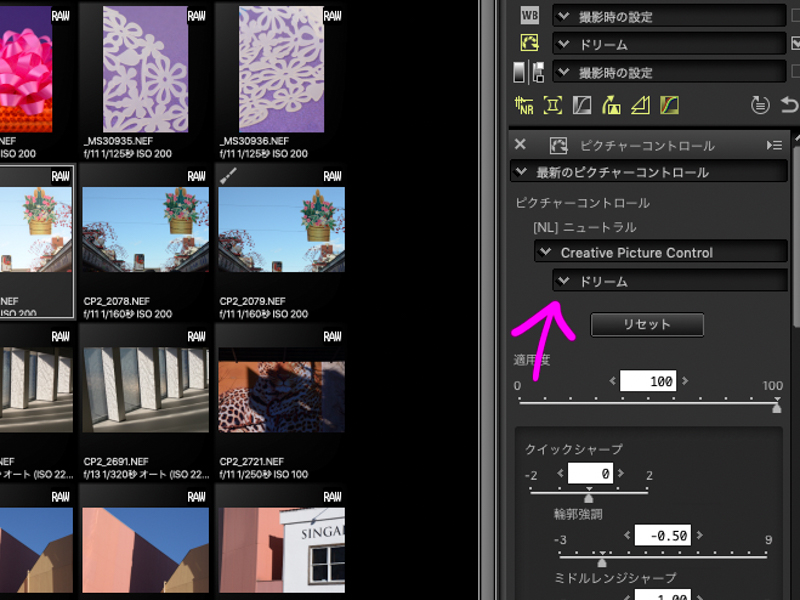The height and width of the screenshot is (600, 800).
Task: Click the exposure compensation gradient bar icon
Action: coord(519,71)
